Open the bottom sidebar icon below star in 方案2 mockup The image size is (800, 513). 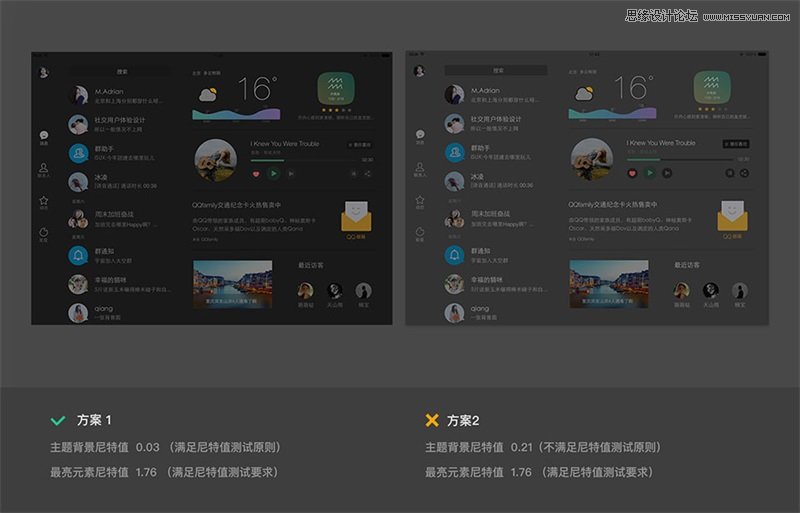[x=419, y=232]
